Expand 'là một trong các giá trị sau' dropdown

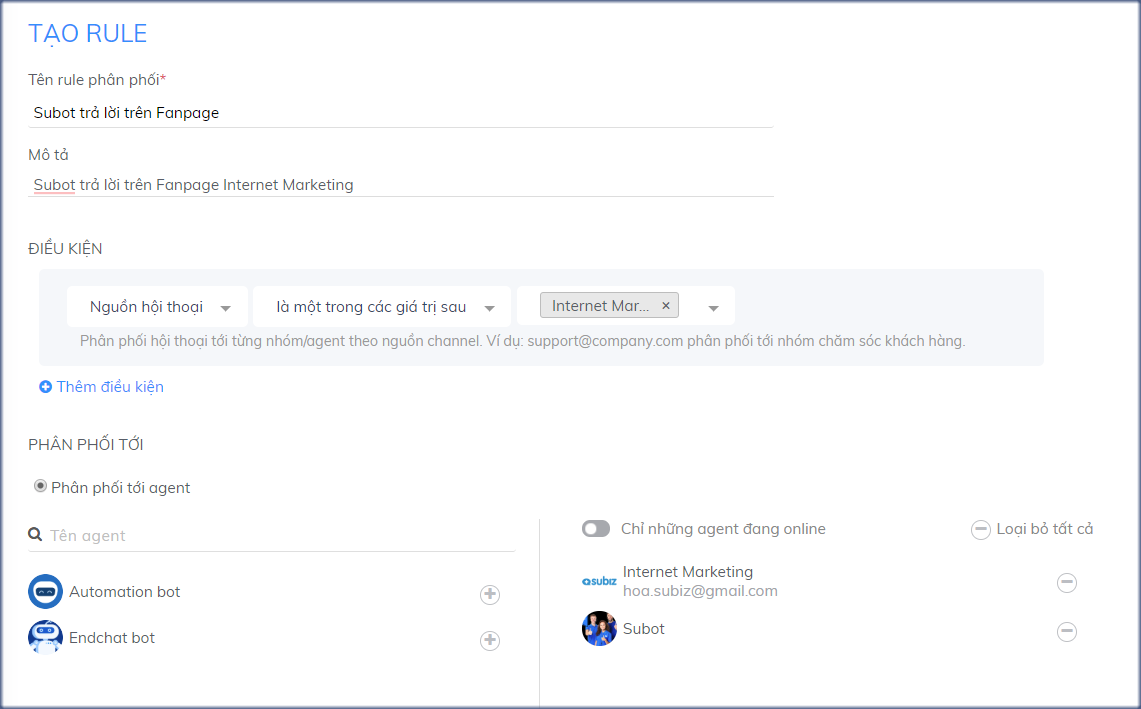point(381,307)
